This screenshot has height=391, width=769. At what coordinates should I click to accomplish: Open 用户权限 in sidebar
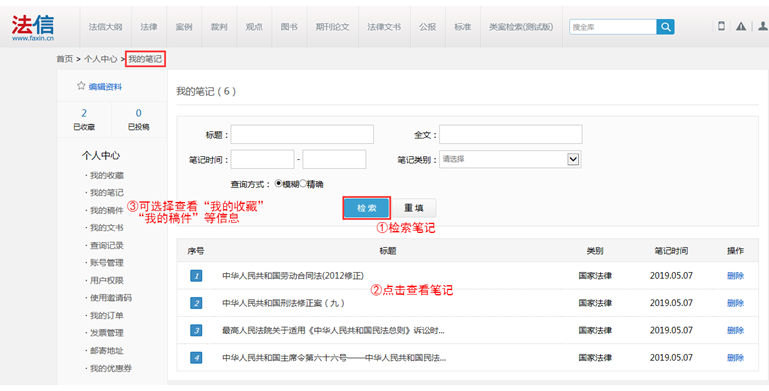pyautogui.click(x=106, y=280)
